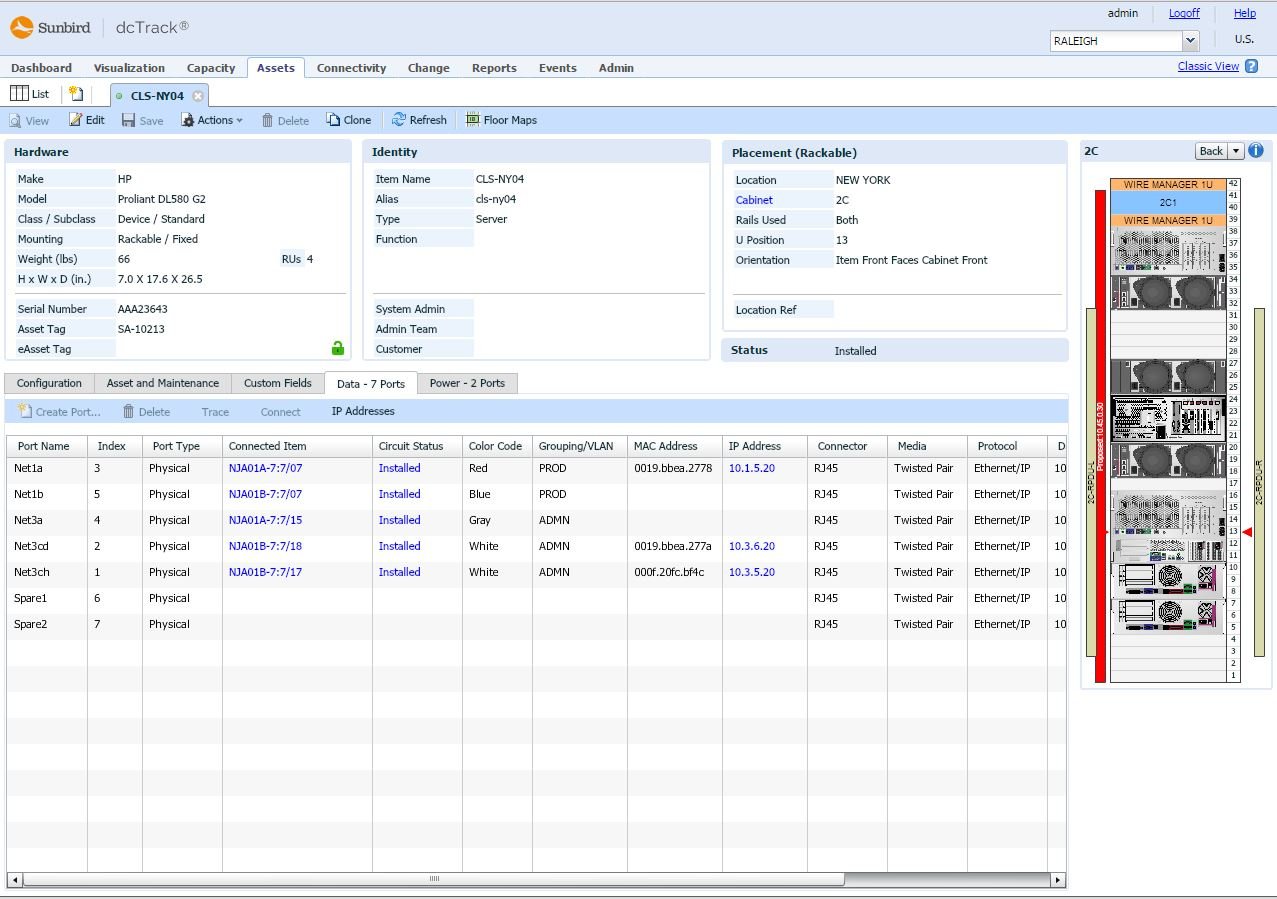This screenshot has height=899, width=1277.
Task: Click the new item icon beside List
Action: (77, 92)
